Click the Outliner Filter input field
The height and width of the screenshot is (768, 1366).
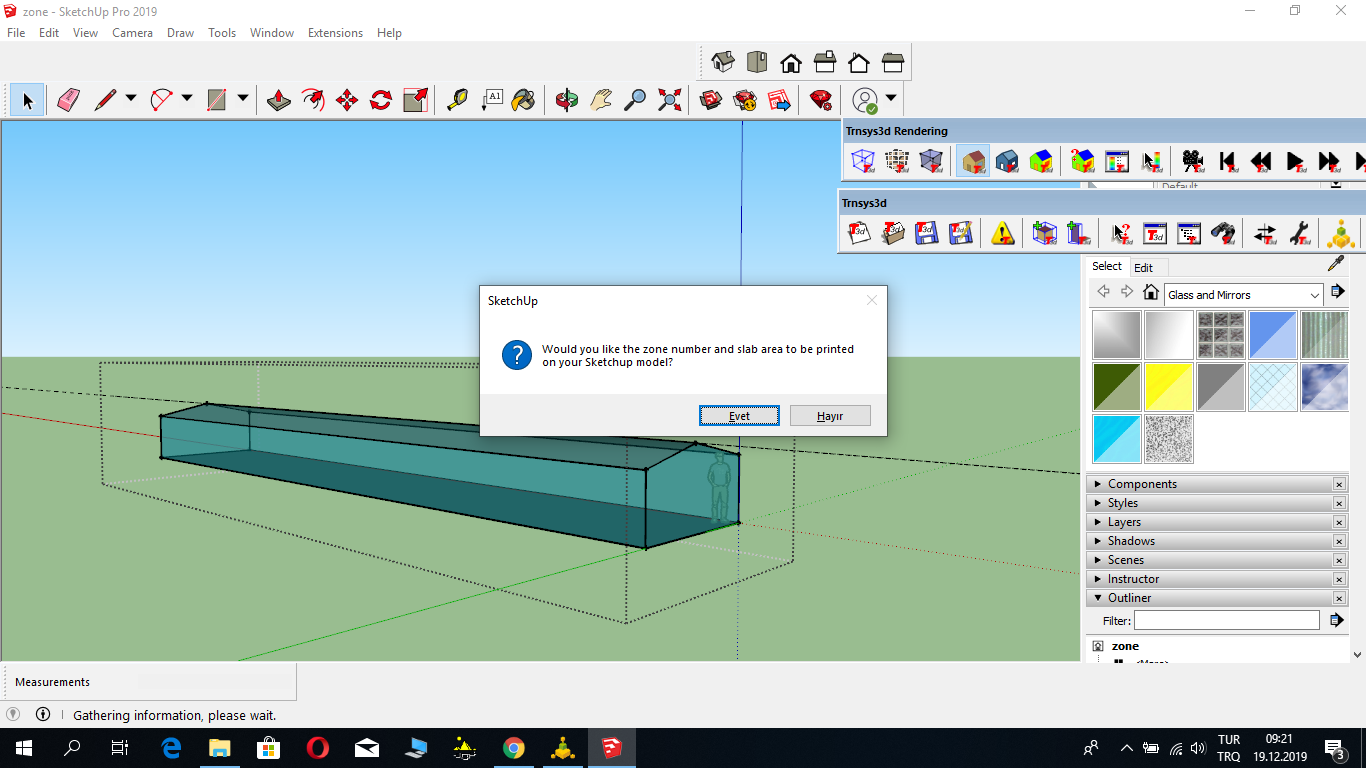[x=1226, y=621]
